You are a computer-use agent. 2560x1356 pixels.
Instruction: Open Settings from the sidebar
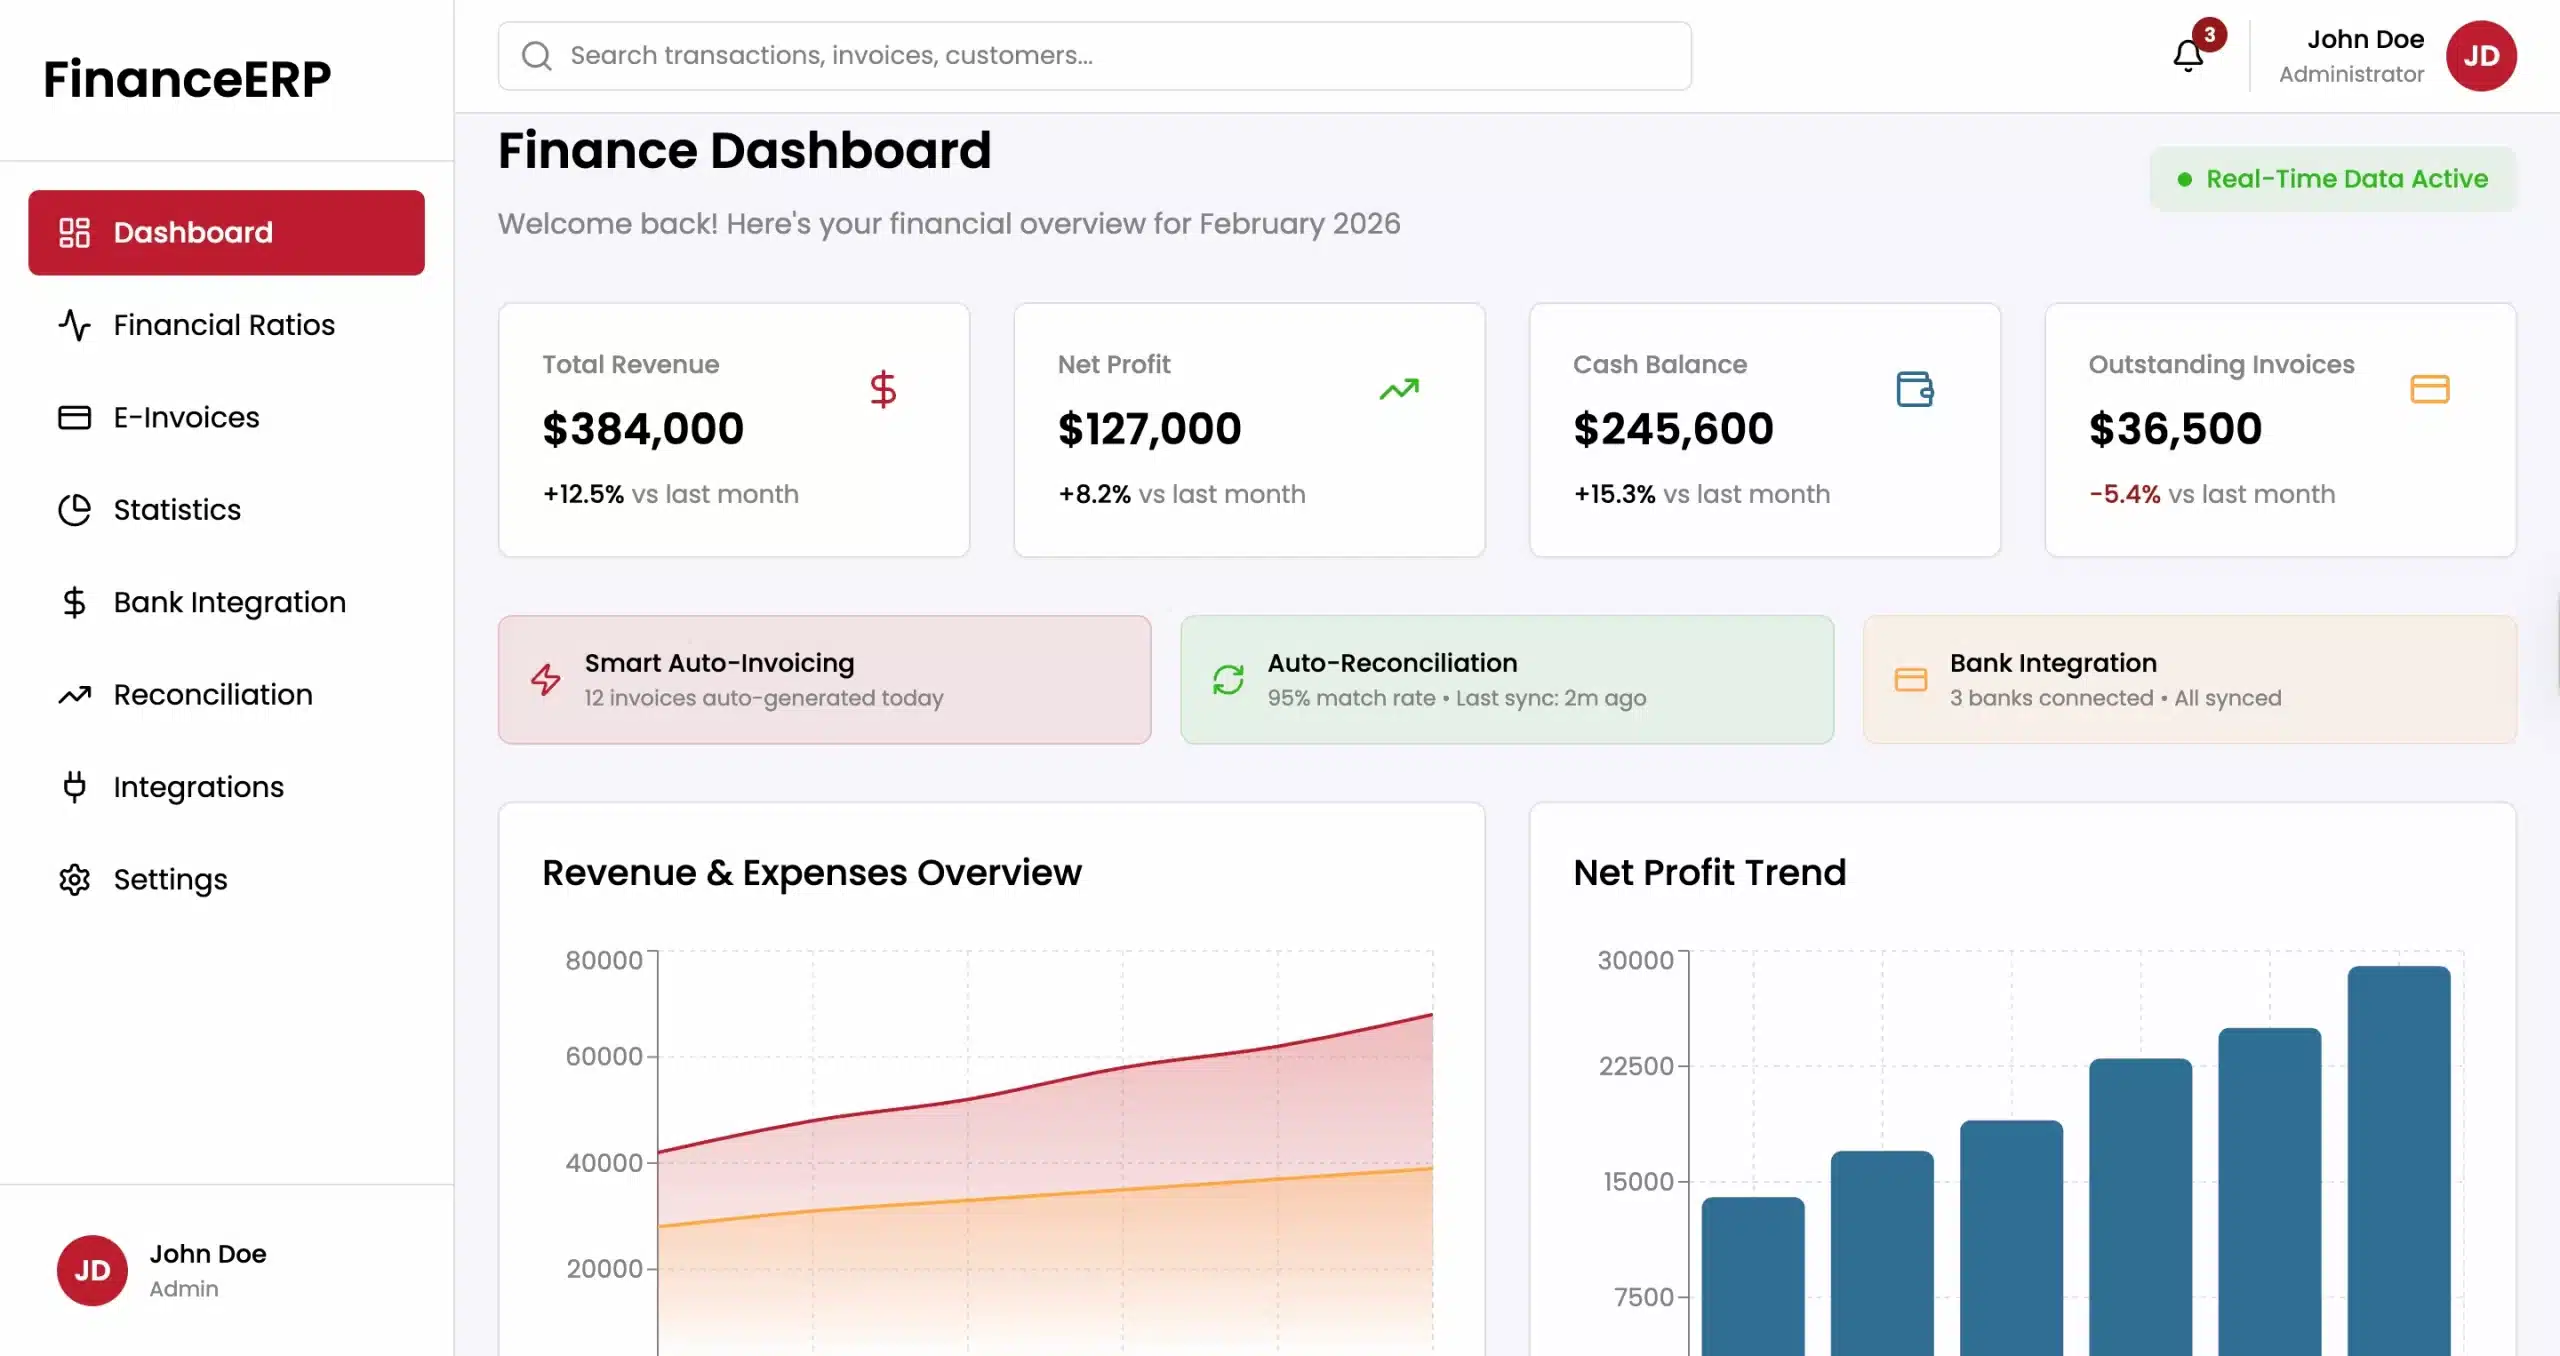170,880
